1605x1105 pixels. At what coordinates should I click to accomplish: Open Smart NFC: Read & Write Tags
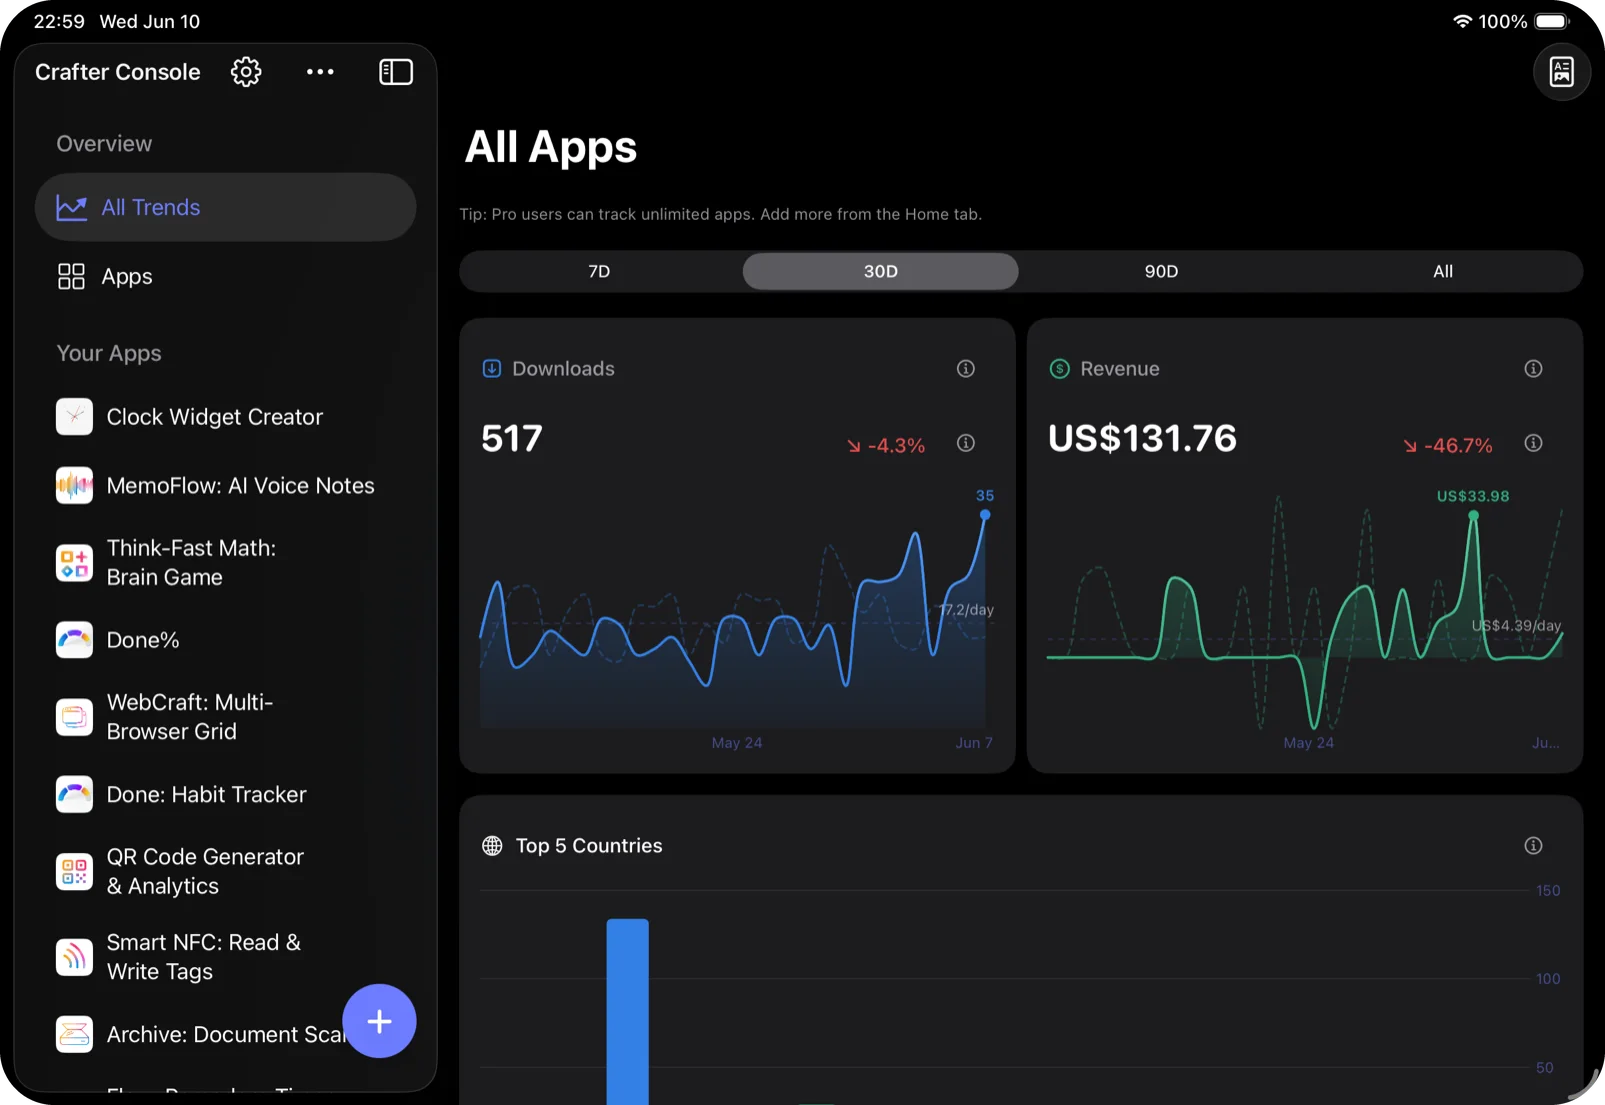[225, 957]
